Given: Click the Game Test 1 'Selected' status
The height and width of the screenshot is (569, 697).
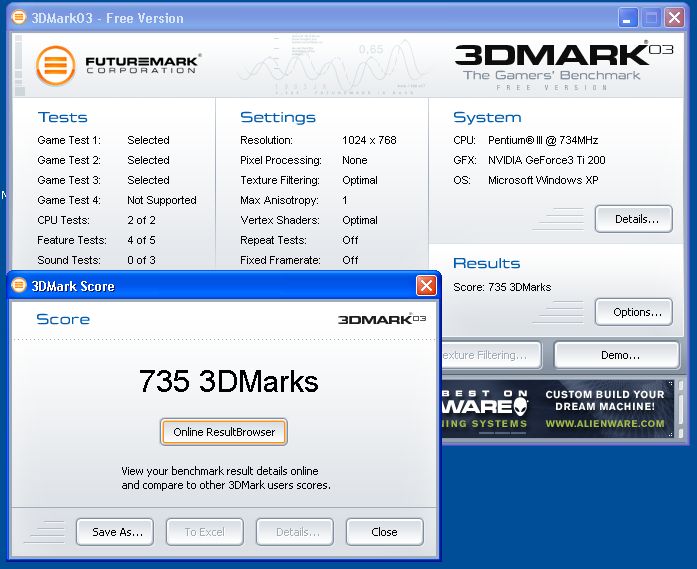Looking at the screenshot, I should point(148,140).
